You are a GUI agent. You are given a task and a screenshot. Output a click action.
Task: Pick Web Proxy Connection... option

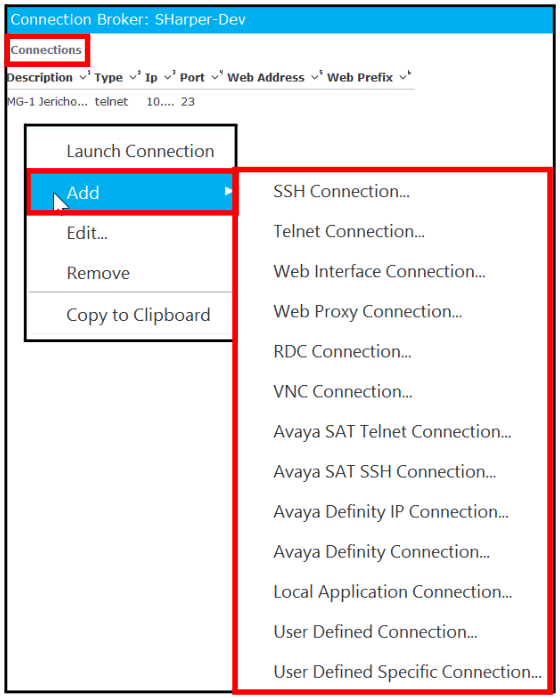click(367, 312)
